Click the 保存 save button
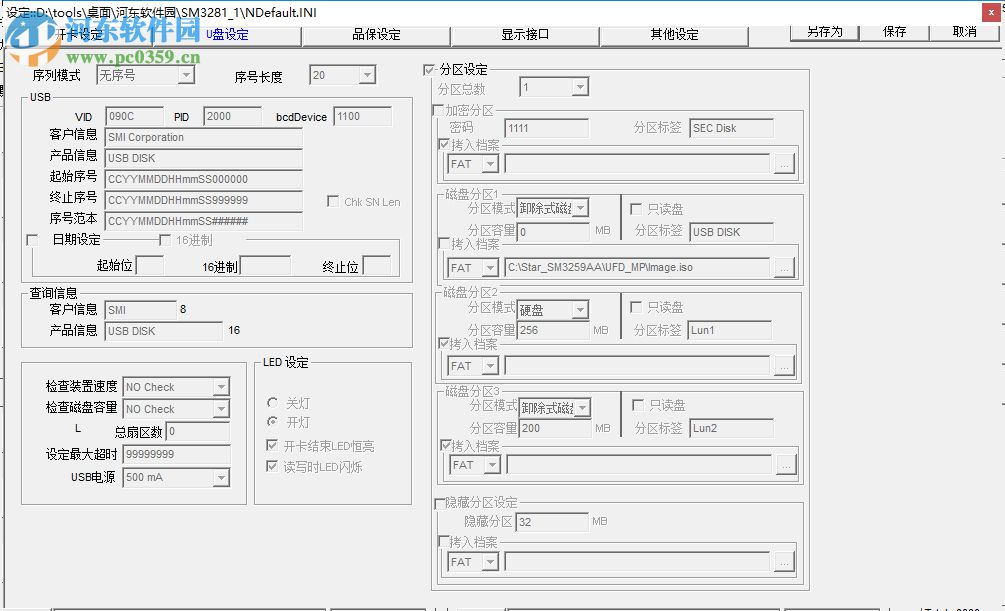This screenshot has height=611, width=1005. point(893,31)
